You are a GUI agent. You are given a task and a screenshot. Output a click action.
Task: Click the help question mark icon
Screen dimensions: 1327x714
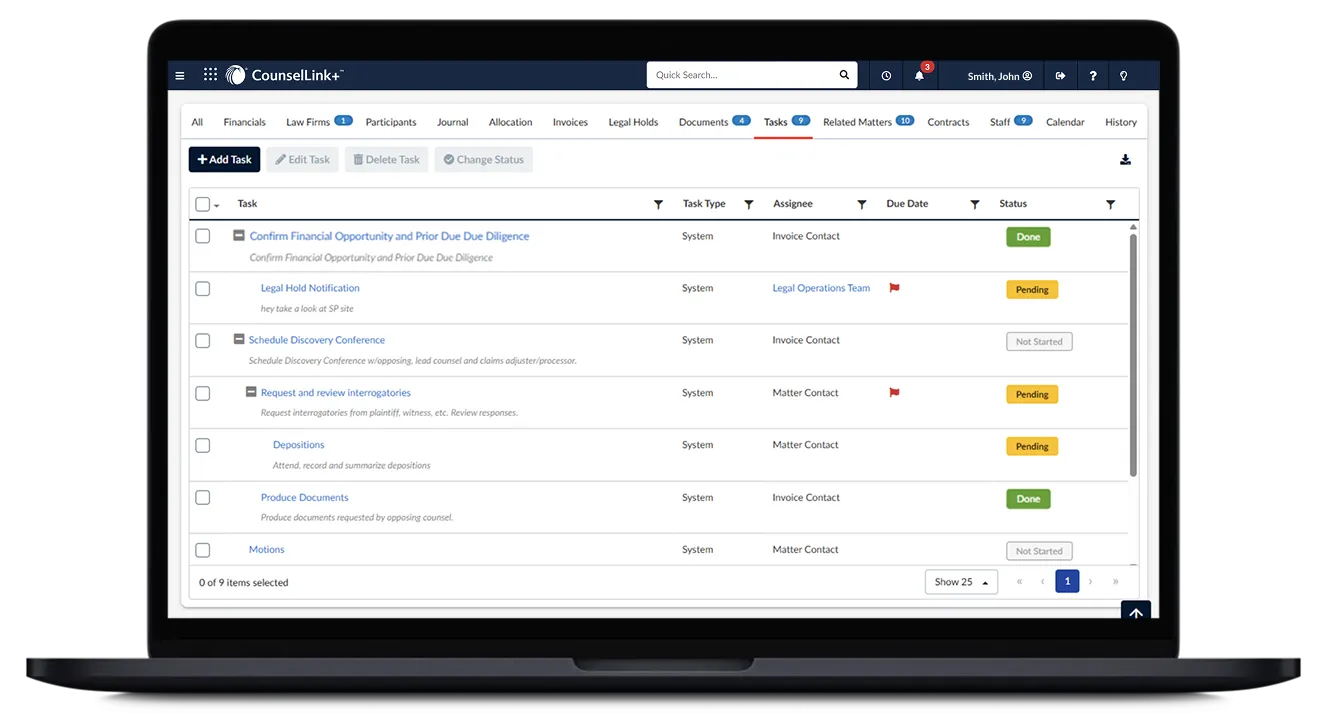[x=1092, y=75]
